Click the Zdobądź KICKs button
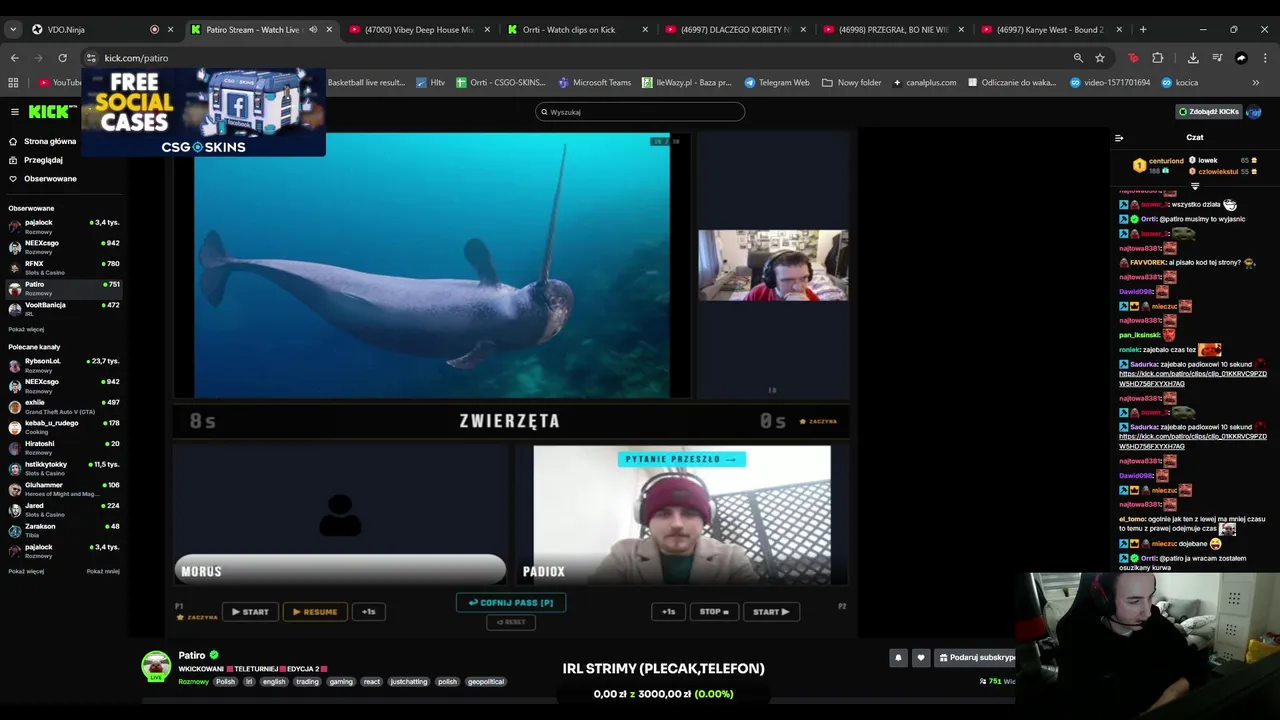The width and height of the screenshot is (1280, 720). [x=1208, y=112]
